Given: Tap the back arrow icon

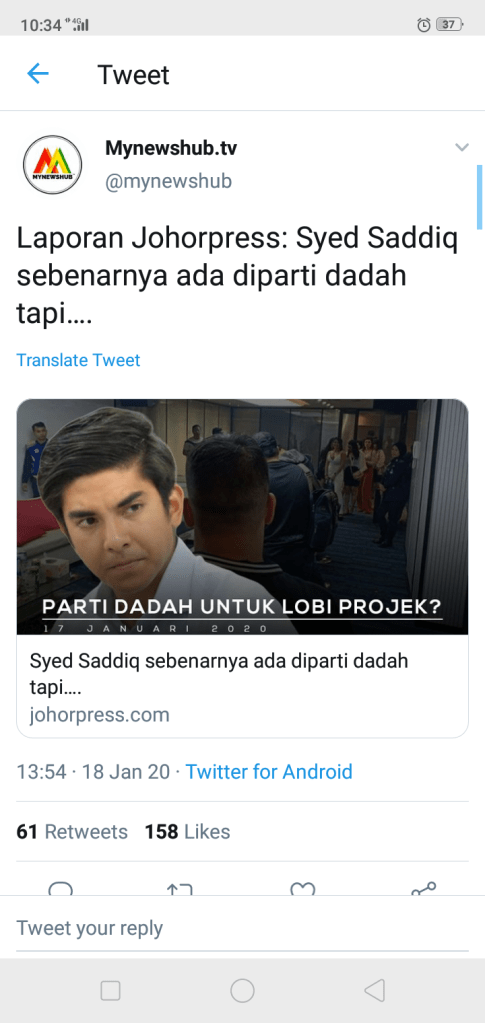Looking at the screenshot, I should tap(38, 74).
